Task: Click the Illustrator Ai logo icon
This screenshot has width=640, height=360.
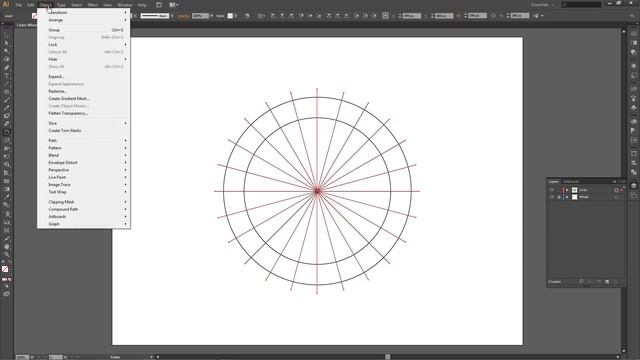Action: pos(6,4)
